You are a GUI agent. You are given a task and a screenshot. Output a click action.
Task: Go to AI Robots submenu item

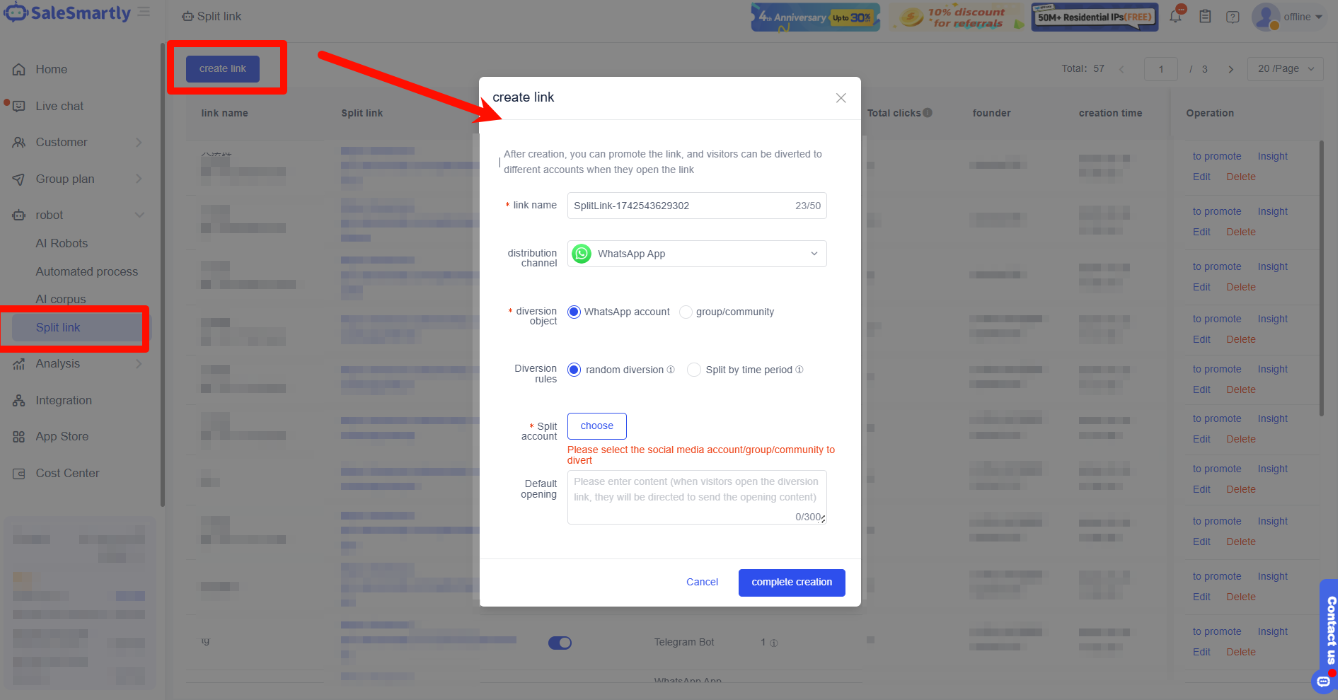[x=62, y=243]
